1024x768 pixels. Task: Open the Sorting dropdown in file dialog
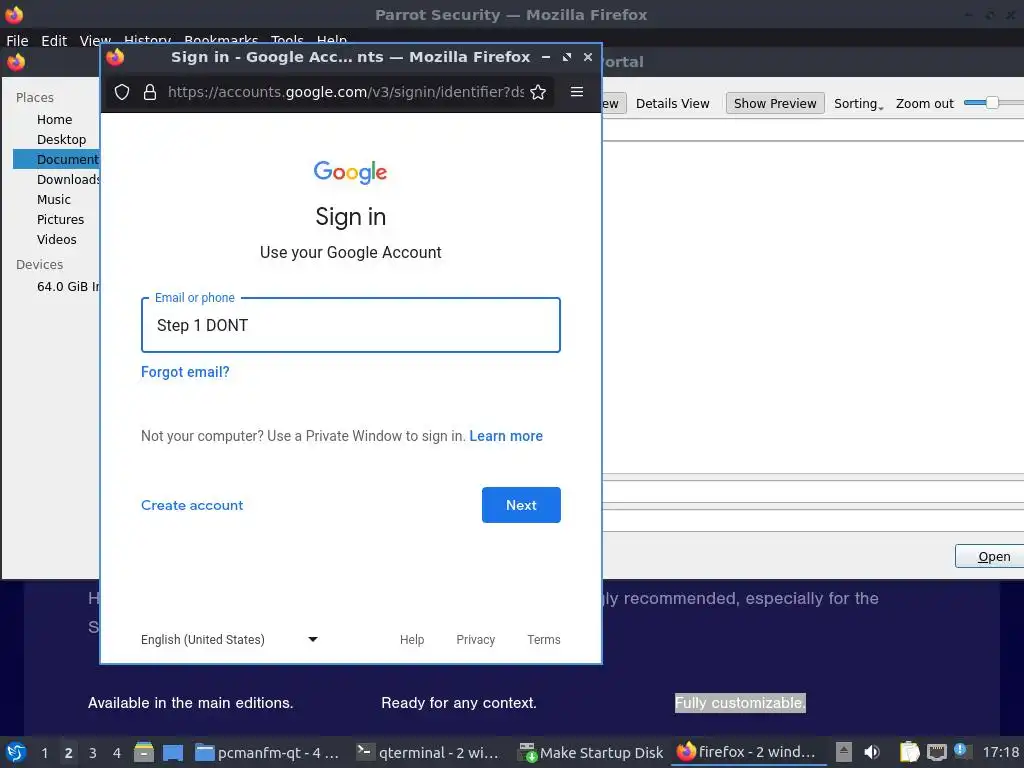coord(858,103)
